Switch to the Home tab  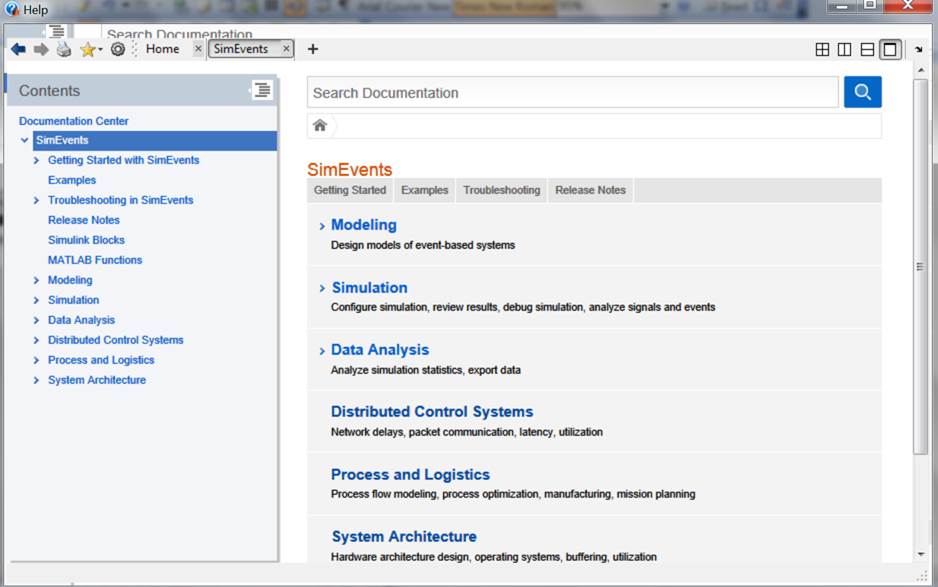(x=162, y=49)
